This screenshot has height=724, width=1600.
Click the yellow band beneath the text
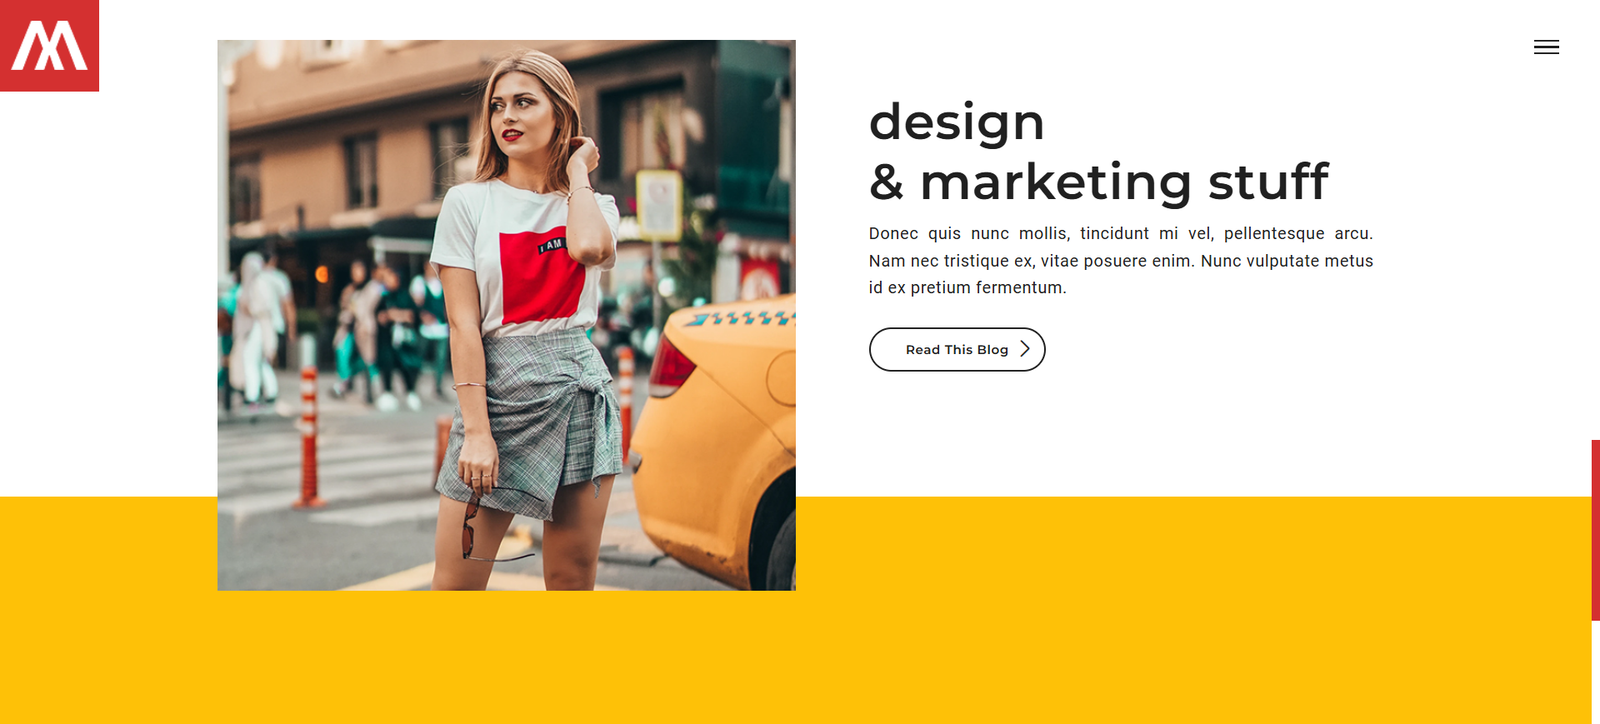click(1190, 610)
